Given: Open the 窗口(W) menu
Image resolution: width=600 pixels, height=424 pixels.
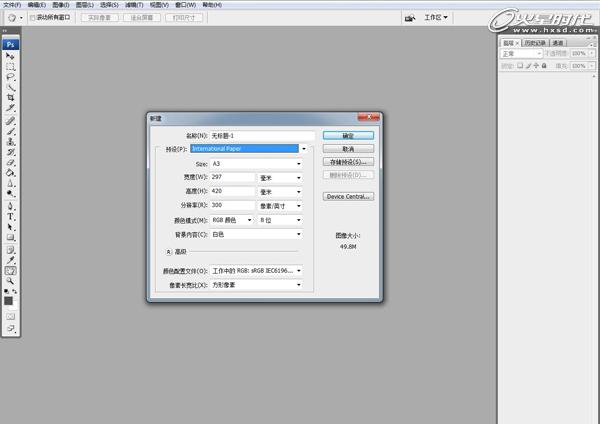Looking at the screenshot, I should pos(186,5).
